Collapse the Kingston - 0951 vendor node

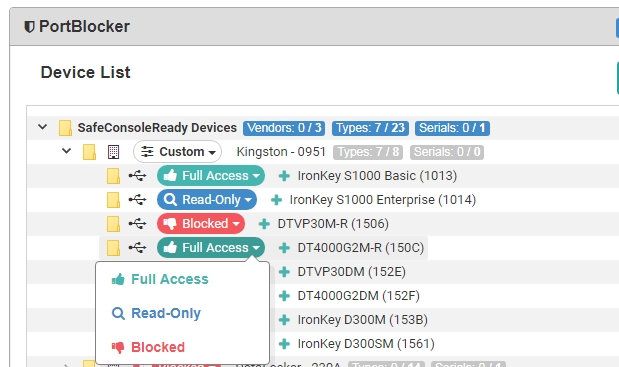click(x=66, y=151)
